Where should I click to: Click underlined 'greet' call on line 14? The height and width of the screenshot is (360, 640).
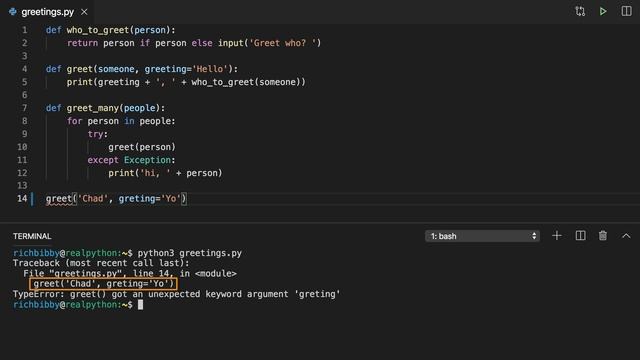point(59,199)
